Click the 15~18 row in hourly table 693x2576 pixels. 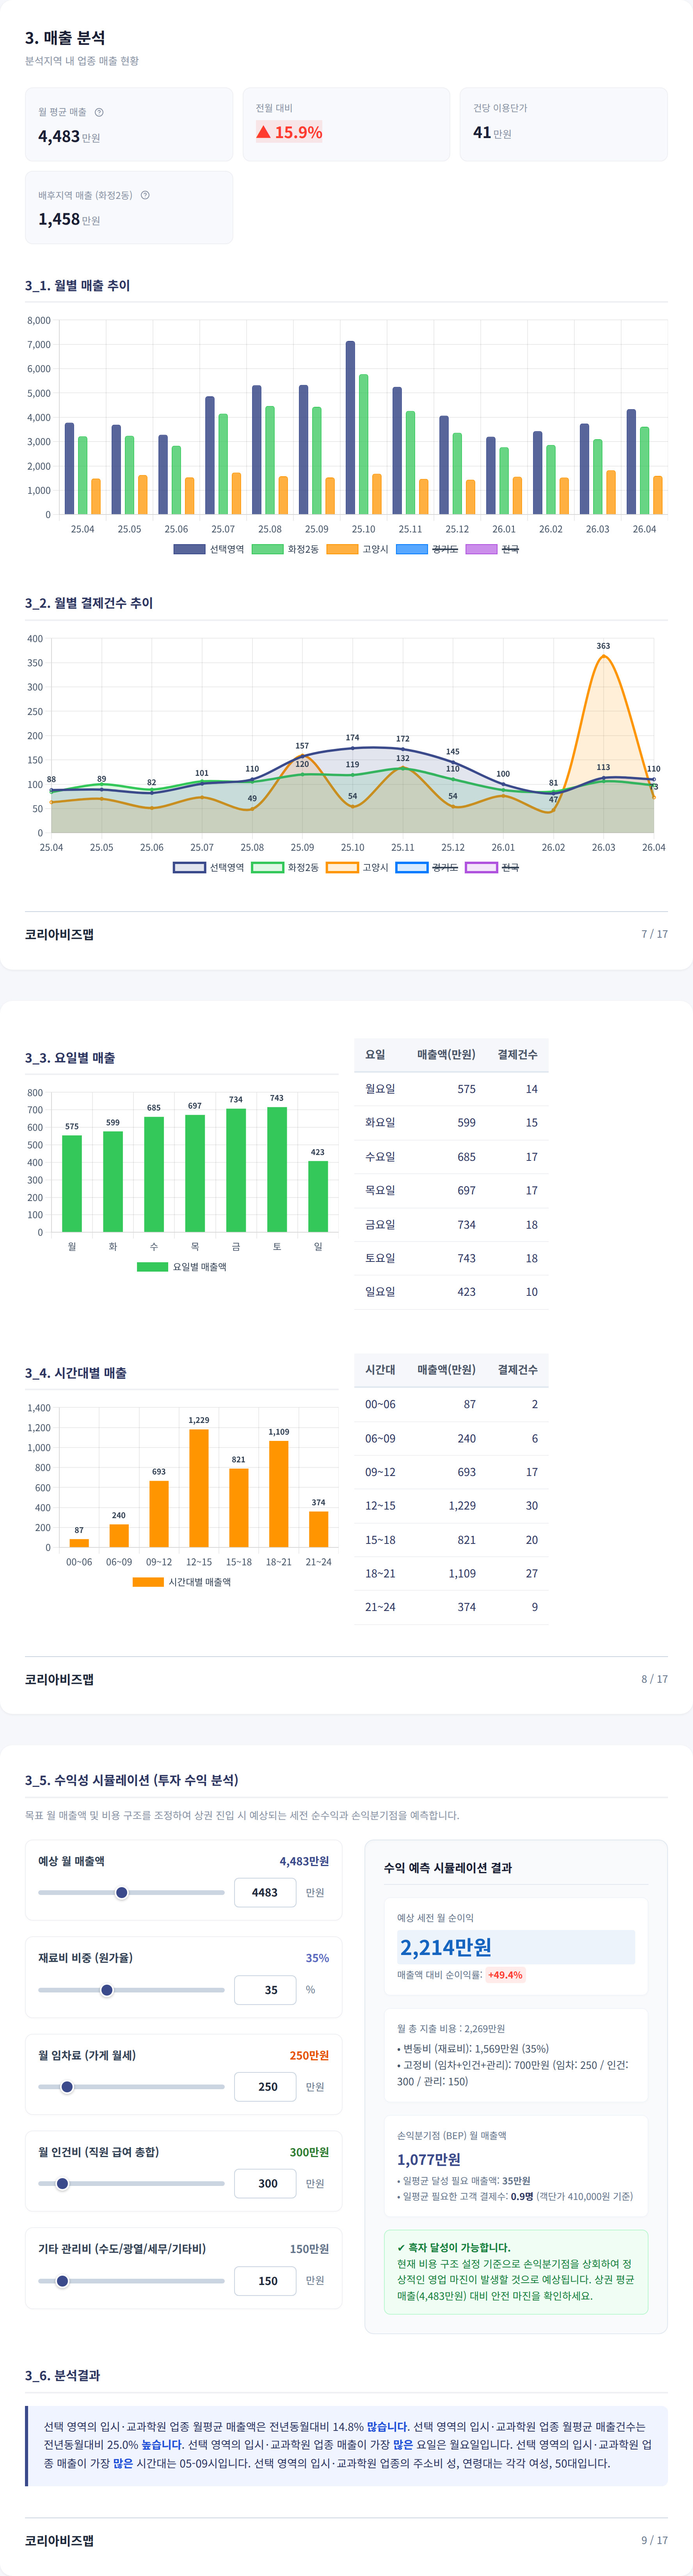[x=451, y=1540]
